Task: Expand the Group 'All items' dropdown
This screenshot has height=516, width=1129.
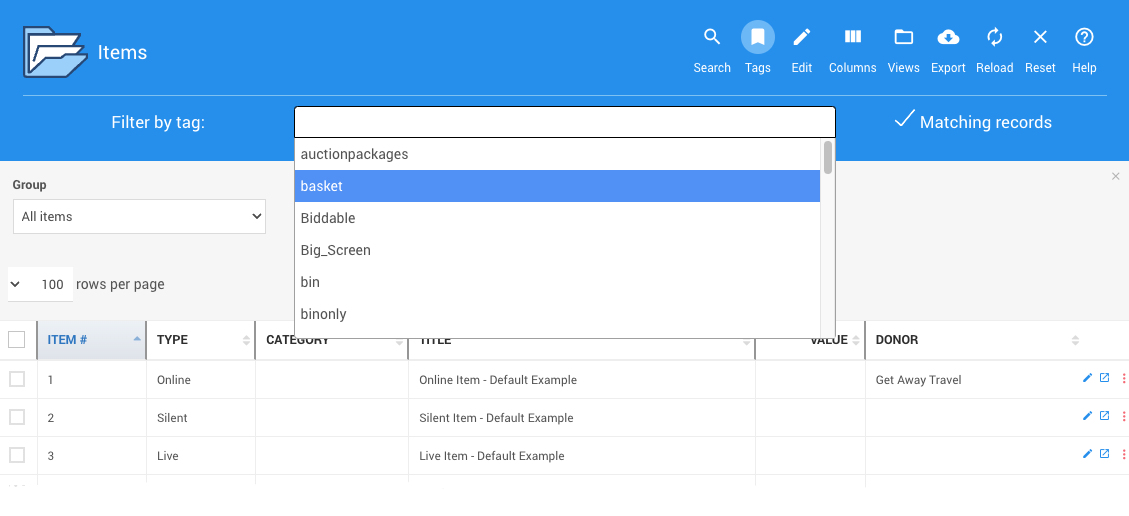Action: [x=139, y=216]
